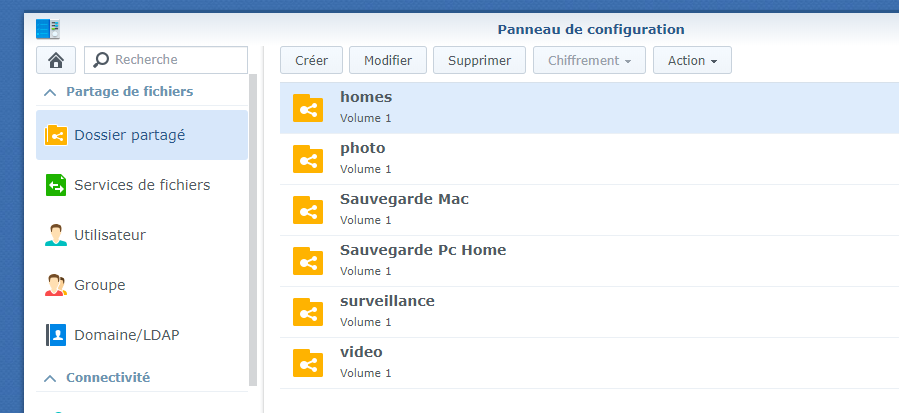This screenshot has width=899, height=413.
Task: Click the Sauvegarde Pc Home folder icon
Action: (x=308, y=261)
